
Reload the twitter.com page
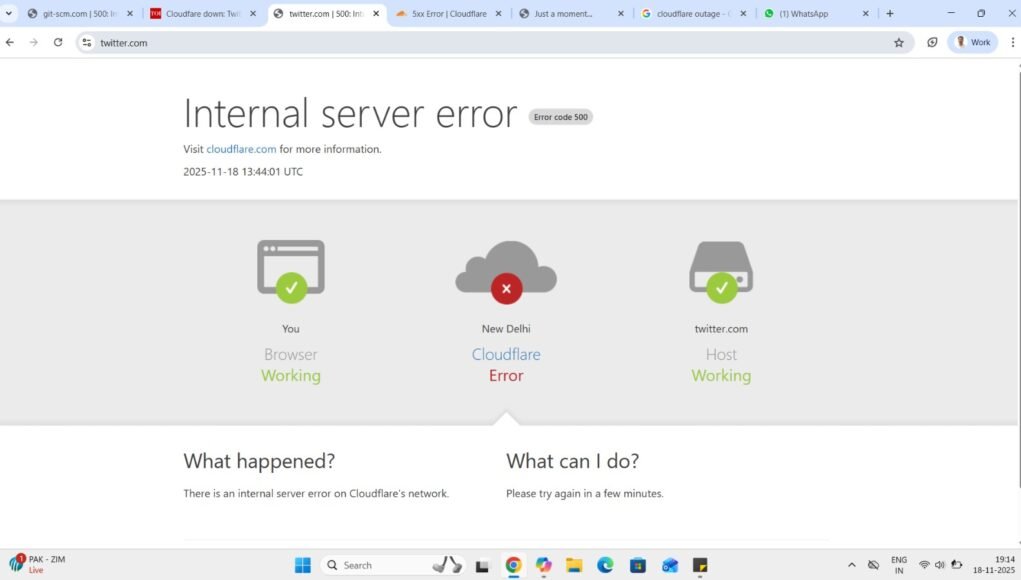tap(58, 43)
